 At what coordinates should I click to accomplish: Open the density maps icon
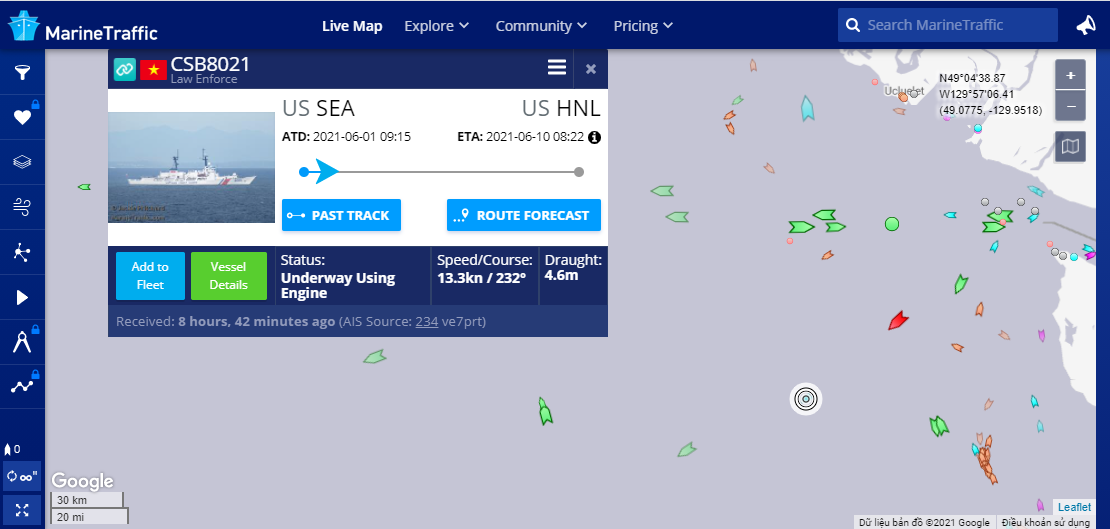click(x=22, y=252)
